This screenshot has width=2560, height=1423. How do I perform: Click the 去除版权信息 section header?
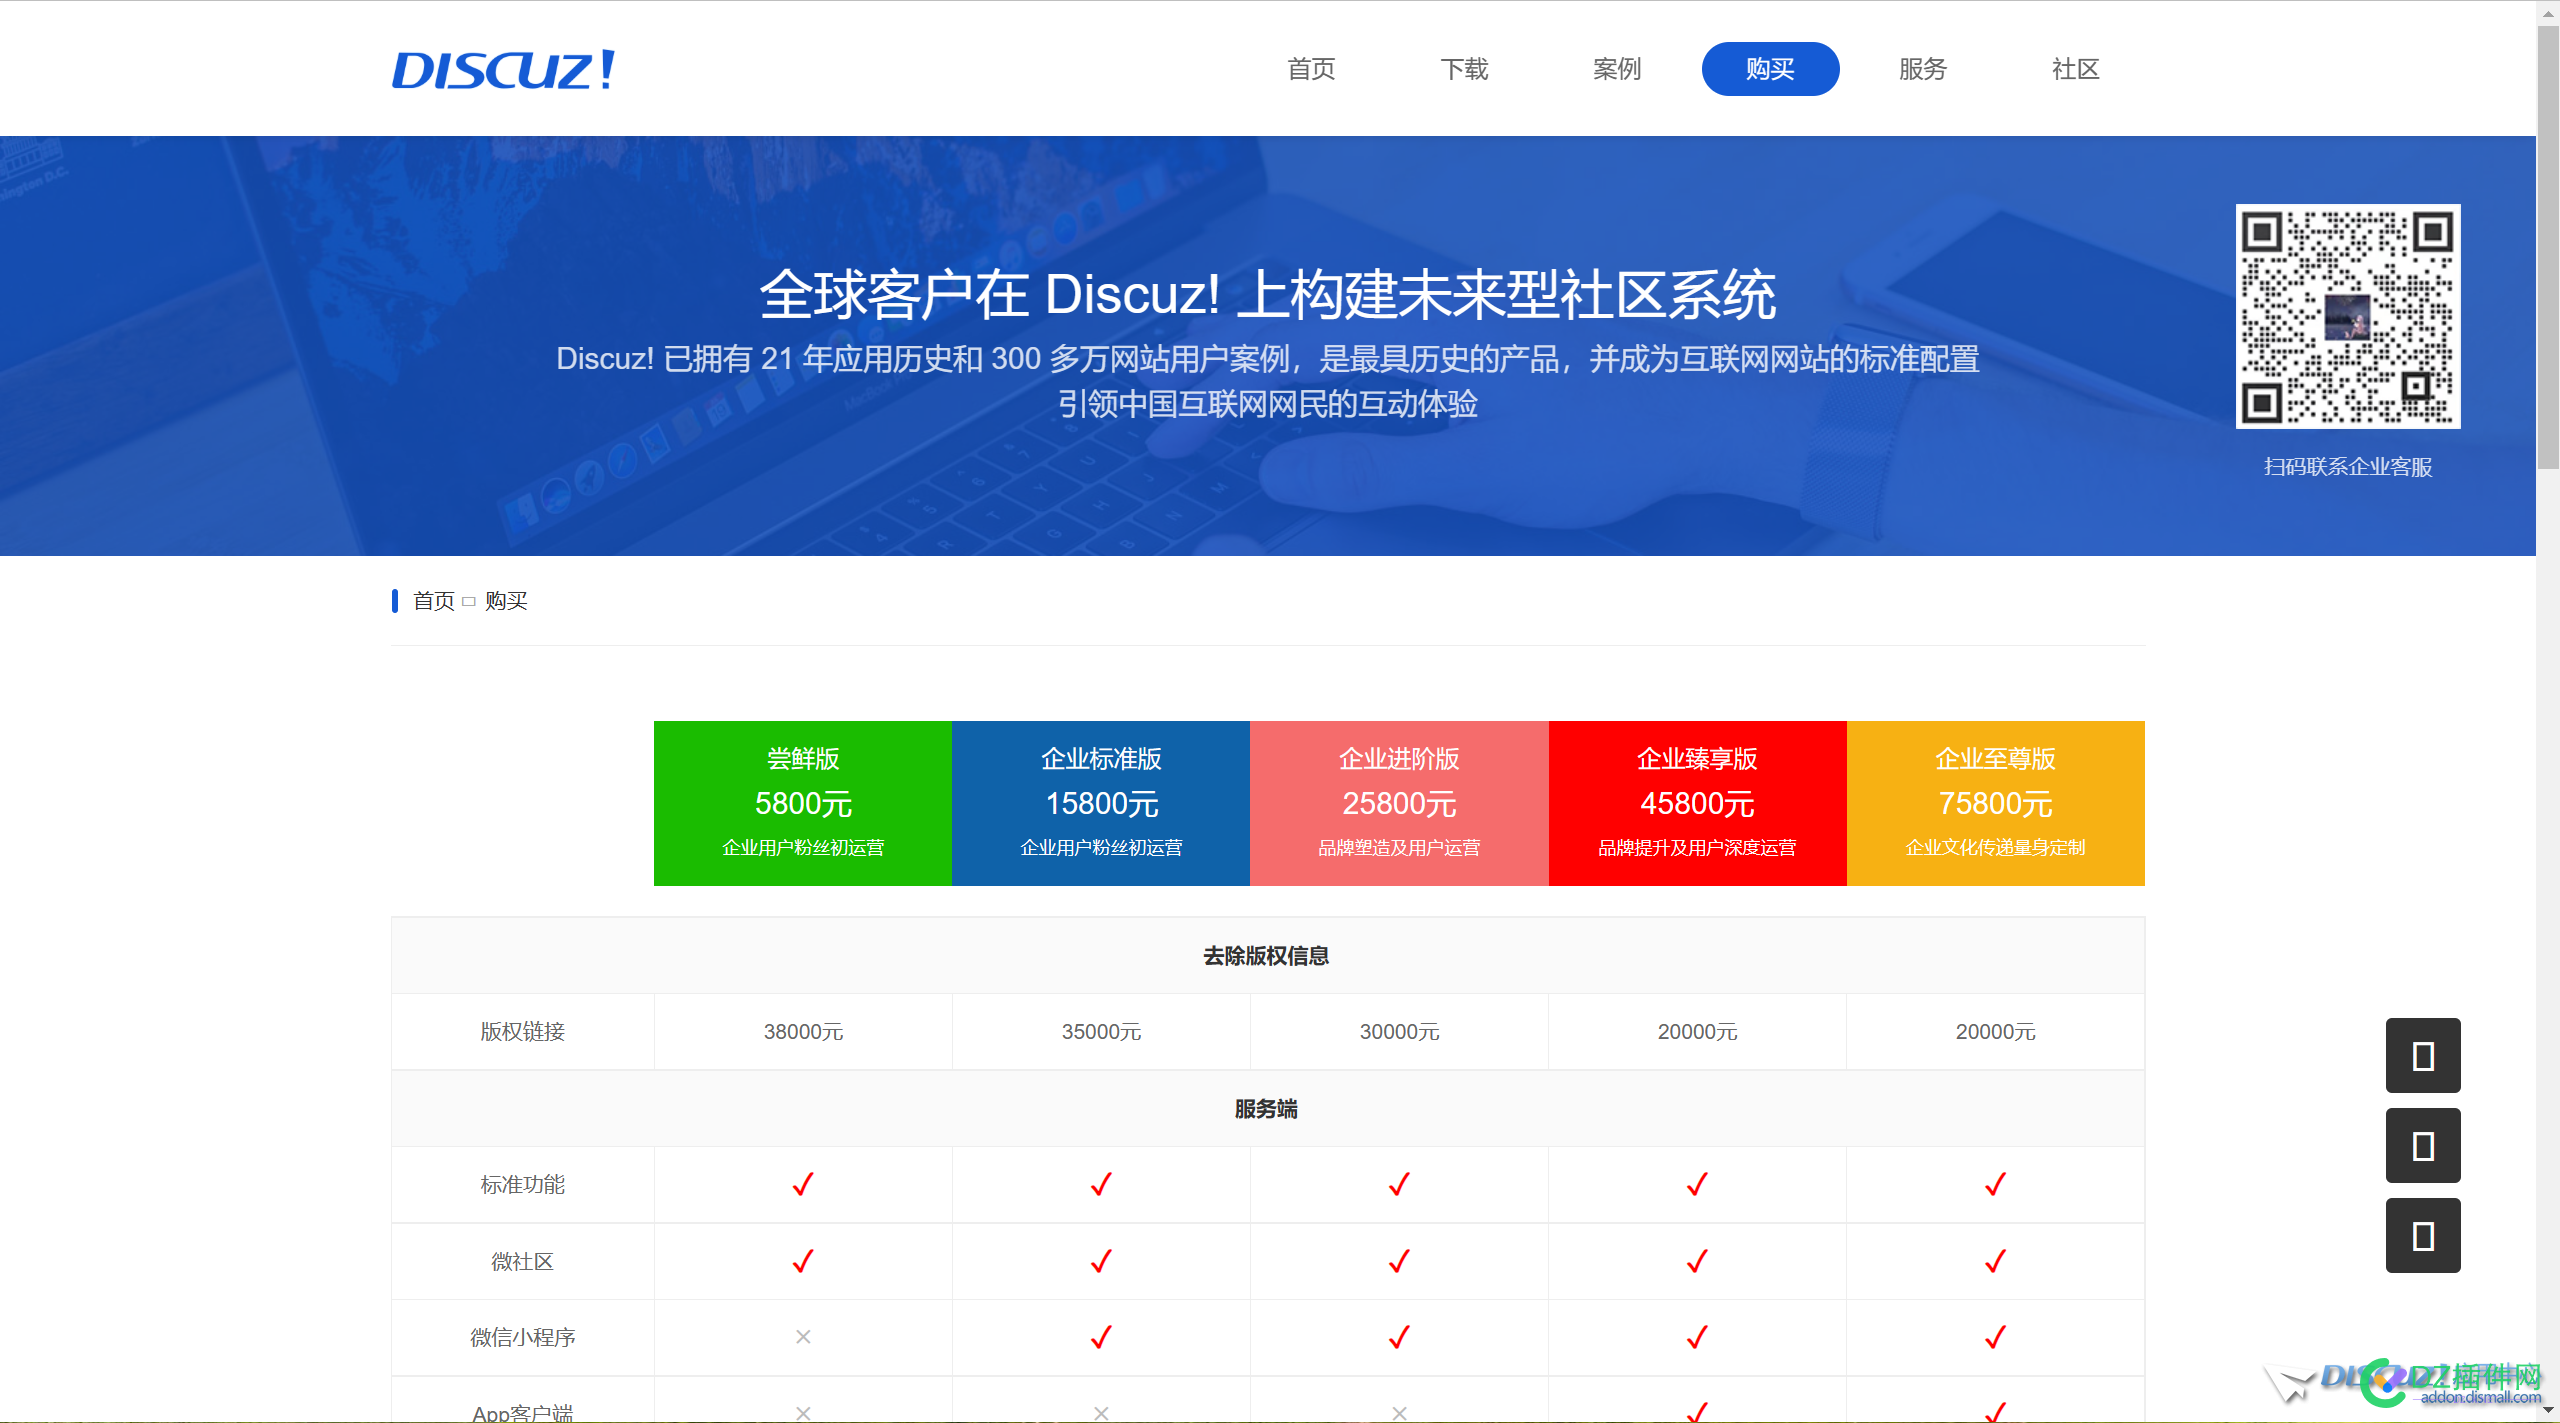coord(1267,956)
